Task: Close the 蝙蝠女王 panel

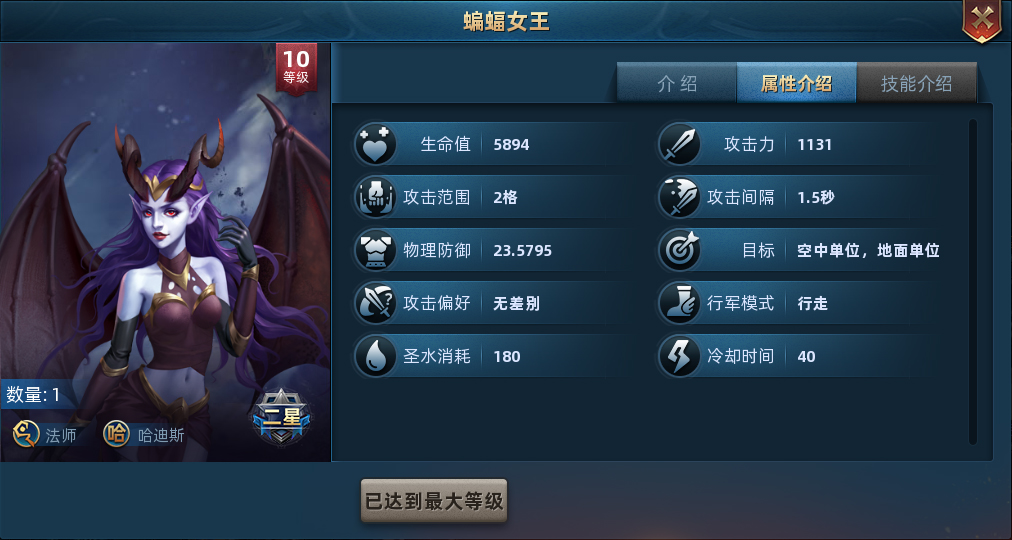Action: (982, 21)
